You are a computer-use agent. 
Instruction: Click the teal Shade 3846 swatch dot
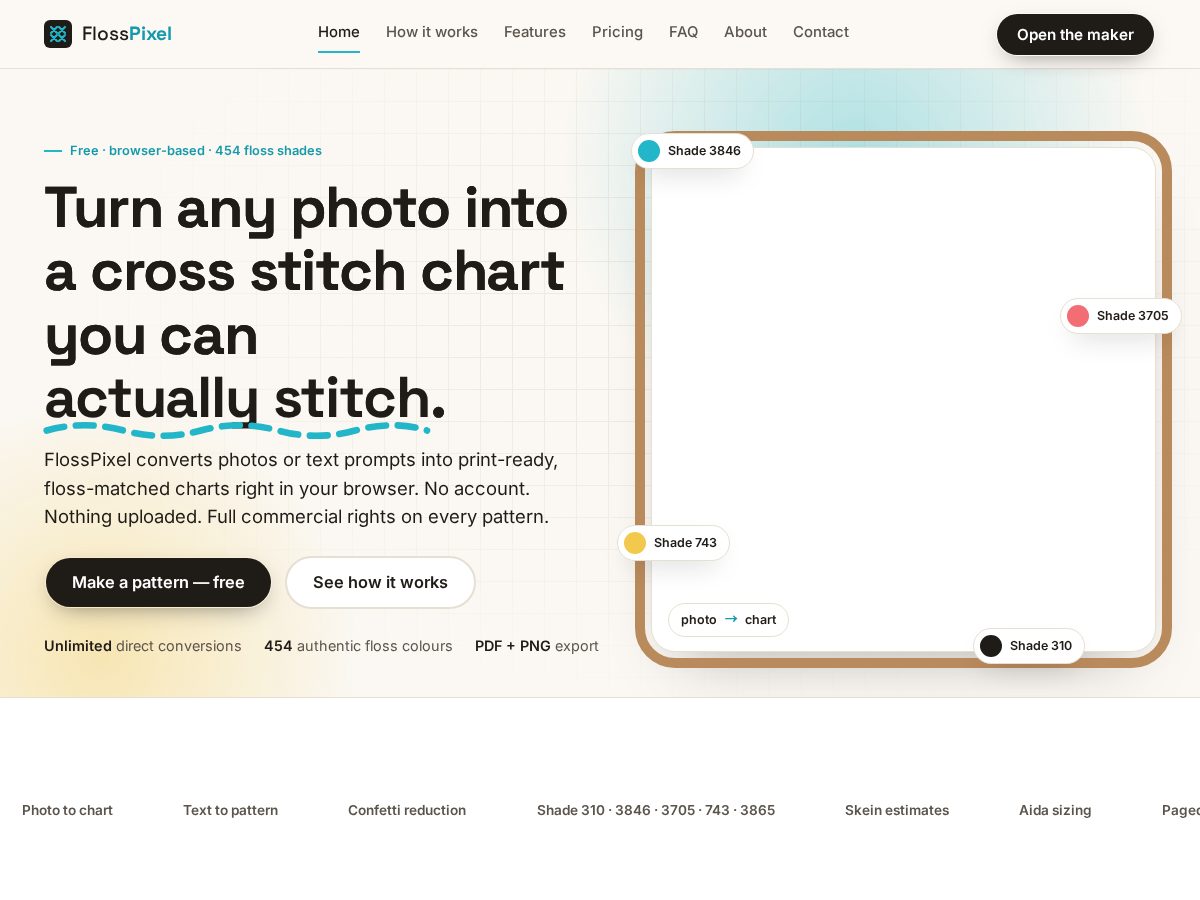[649, 151]
